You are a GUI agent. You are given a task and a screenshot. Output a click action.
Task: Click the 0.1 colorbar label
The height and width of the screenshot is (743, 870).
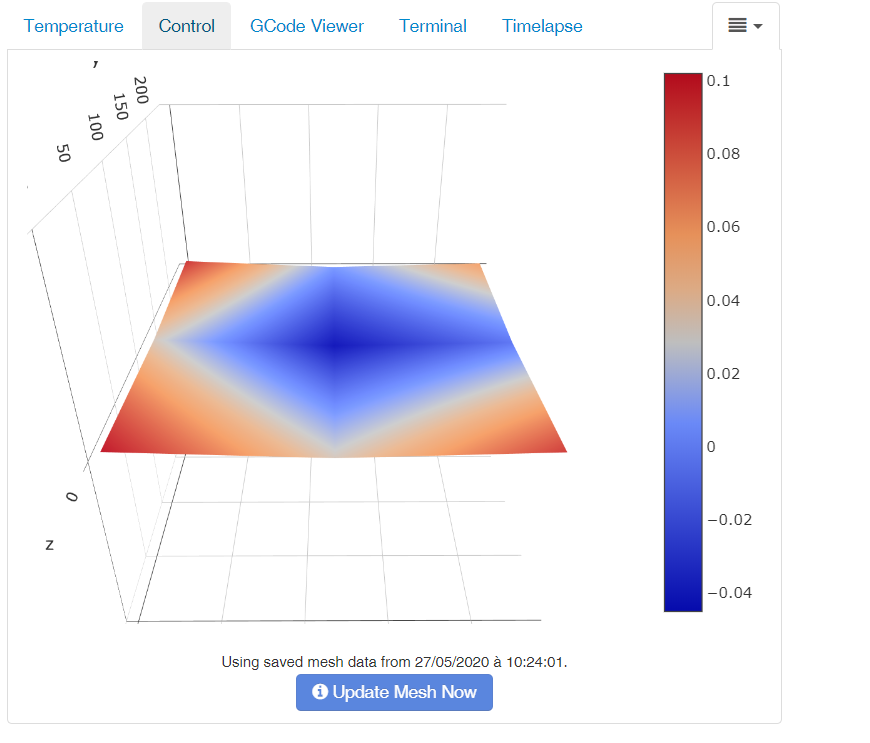pyautogui.click(x=718, y=81)
